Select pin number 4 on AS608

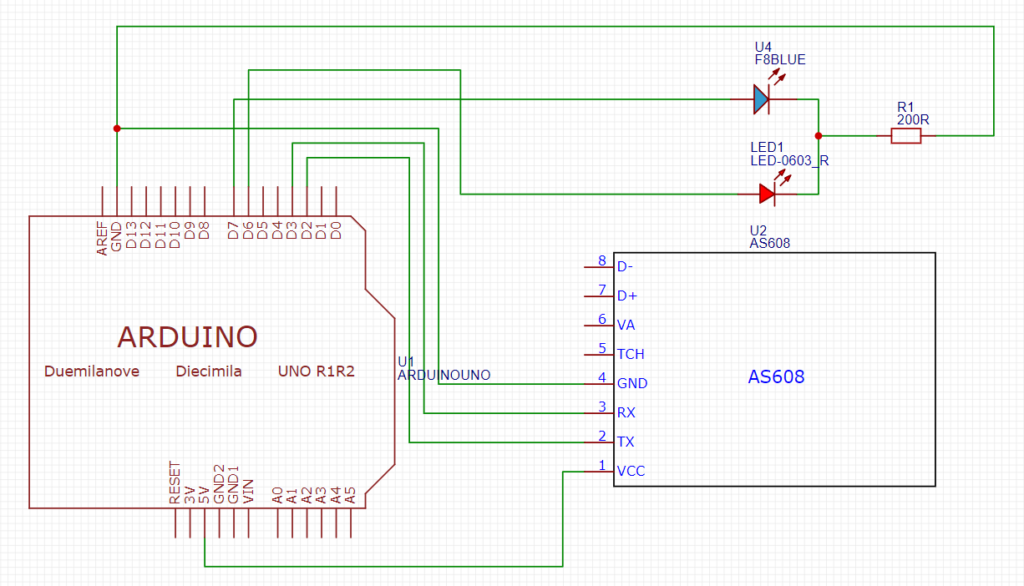(x=602, y=378)
